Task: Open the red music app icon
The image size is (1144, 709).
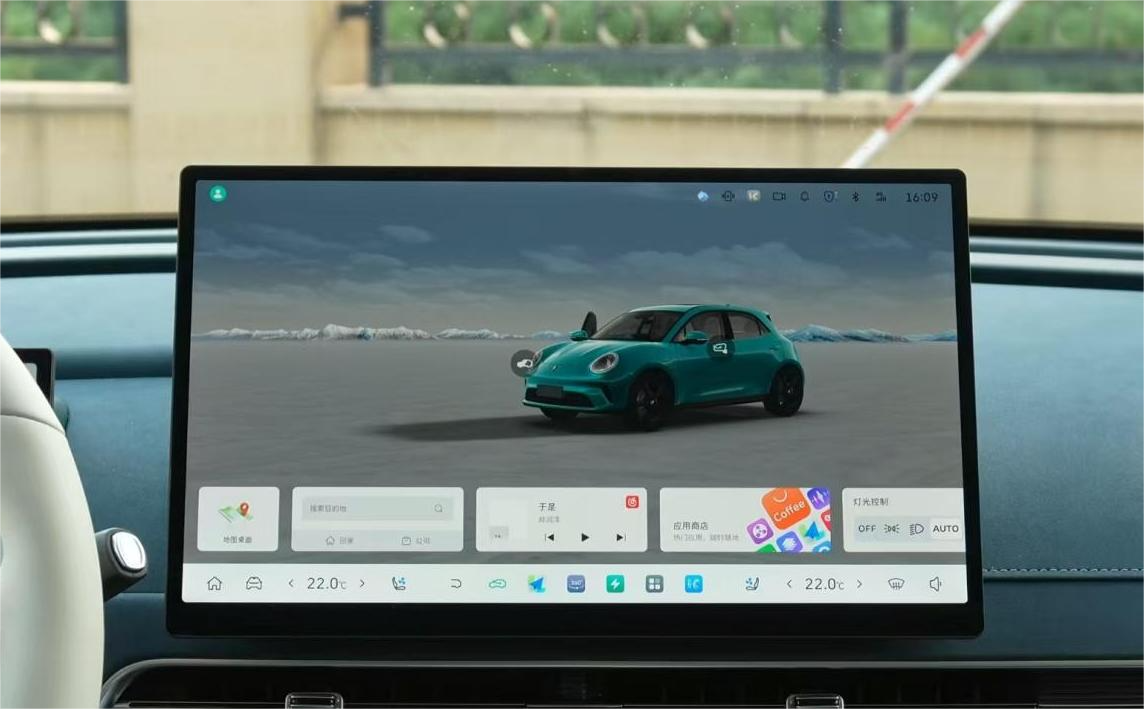Action: (x=632, y=502)
